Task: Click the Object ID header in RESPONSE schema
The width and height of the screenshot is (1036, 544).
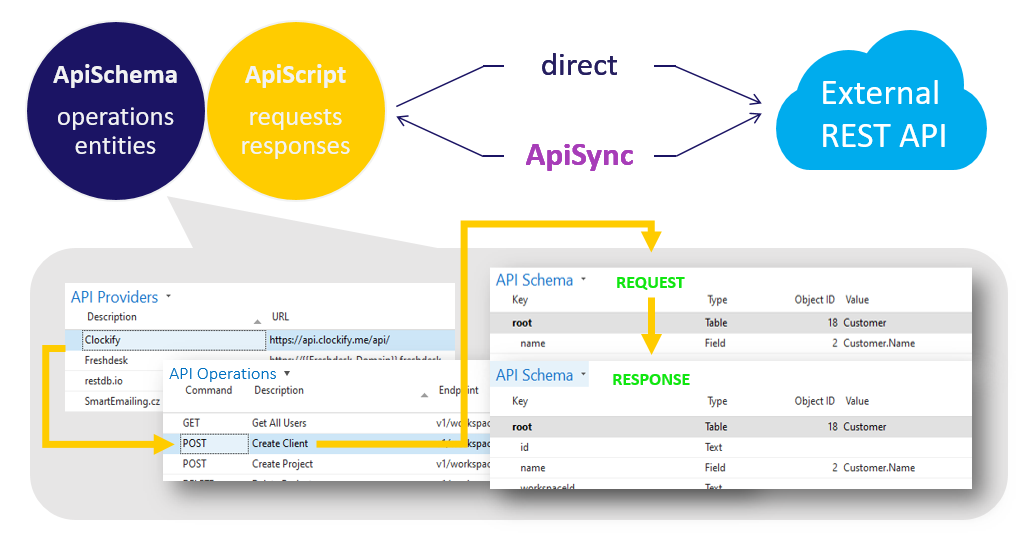Action: (x=814, y=401)
